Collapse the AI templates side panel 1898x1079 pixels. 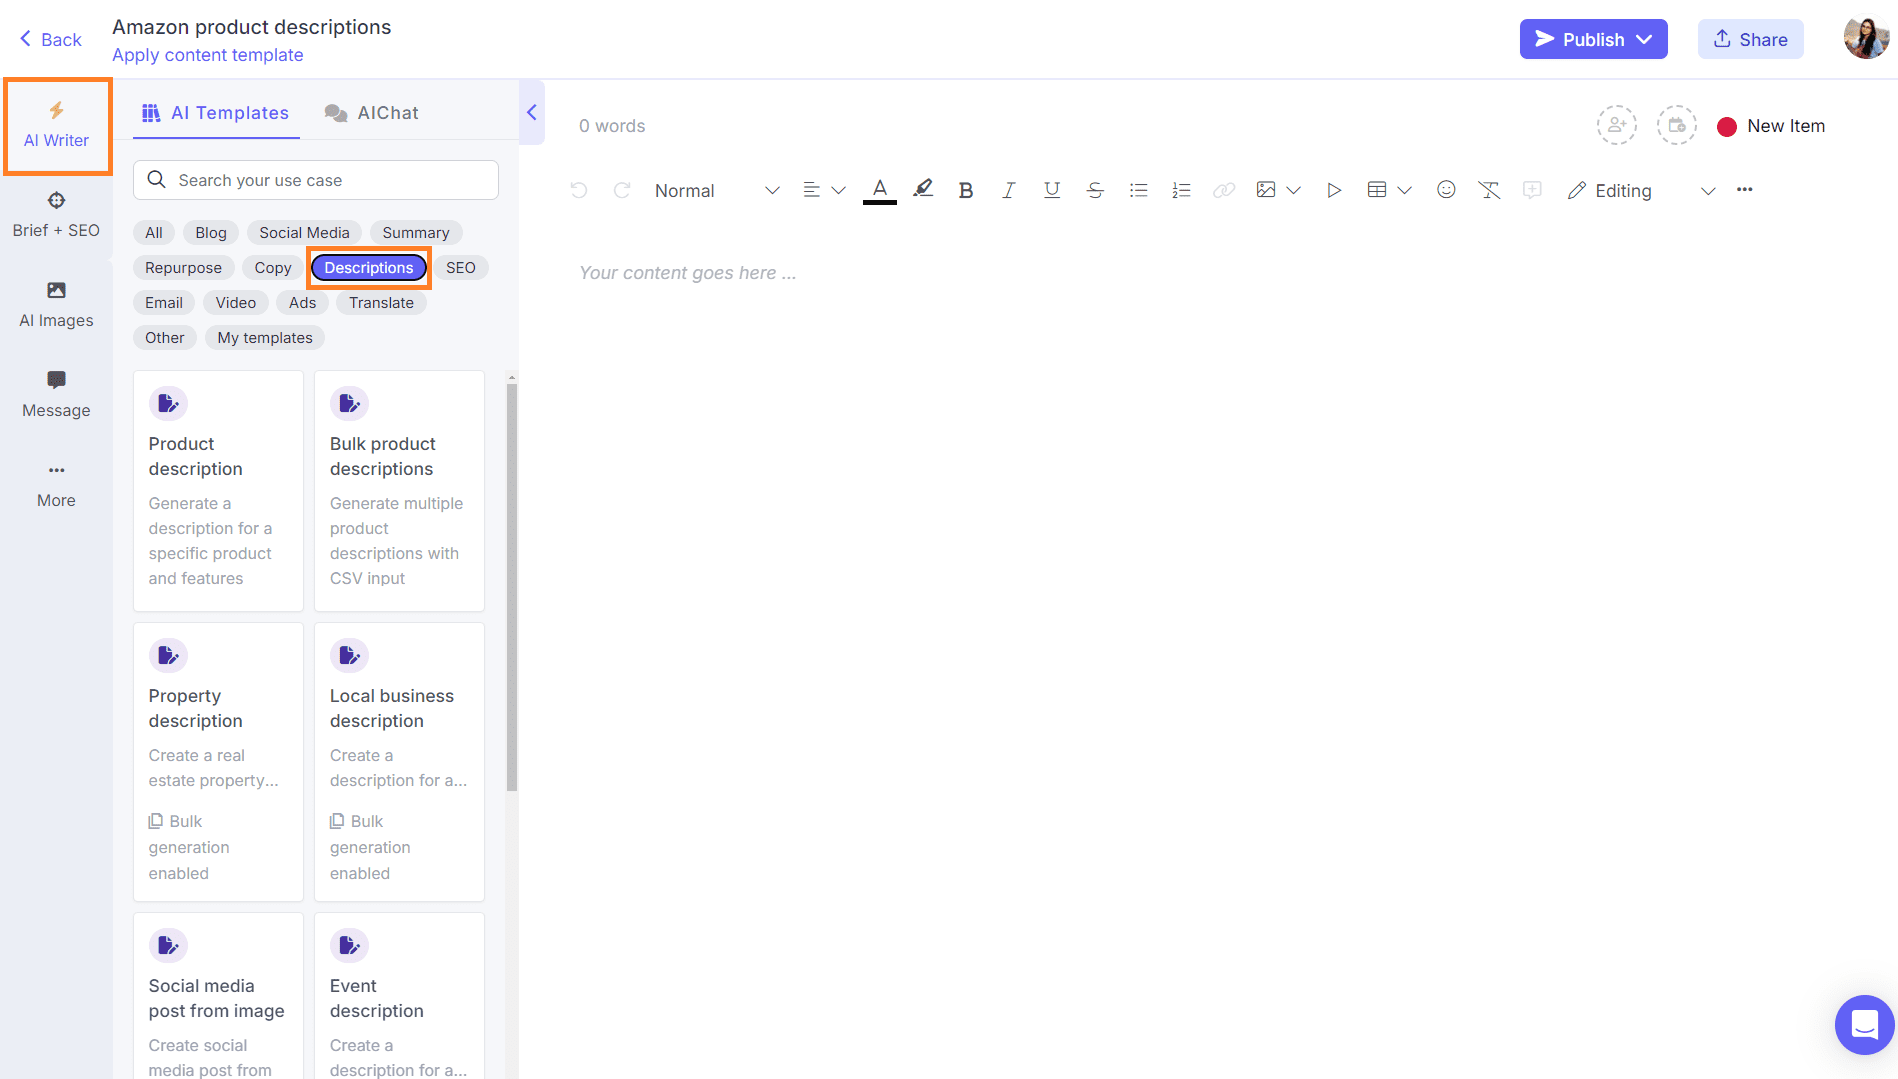click(532, 113)
